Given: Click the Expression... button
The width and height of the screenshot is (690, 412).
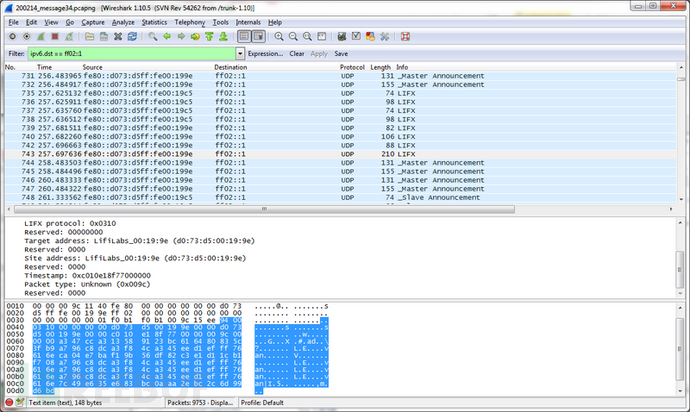Looking at the screenshot, I should tap(265, 54).
